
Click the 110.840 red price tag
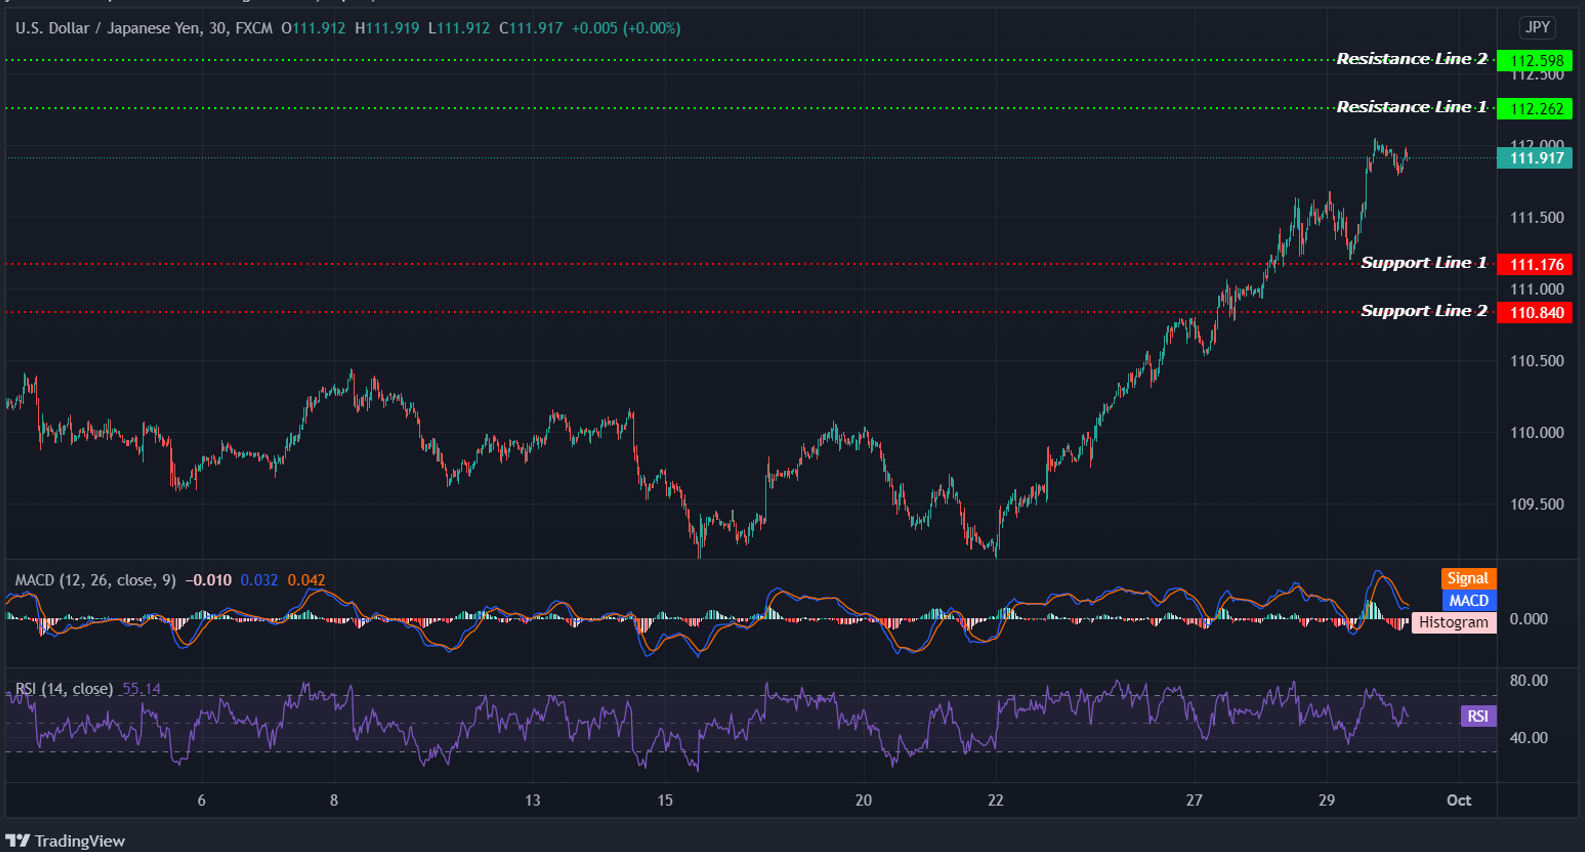(1535, 312)
